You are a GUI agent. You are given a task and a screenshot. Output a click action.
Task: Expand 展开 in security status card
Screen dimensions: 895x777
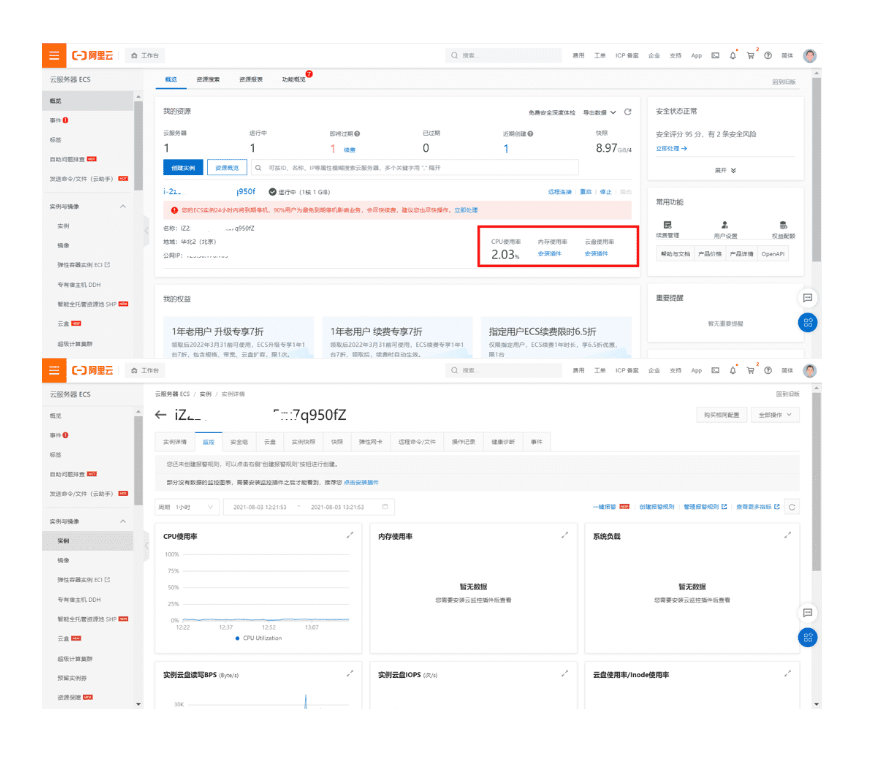[725, 170]
